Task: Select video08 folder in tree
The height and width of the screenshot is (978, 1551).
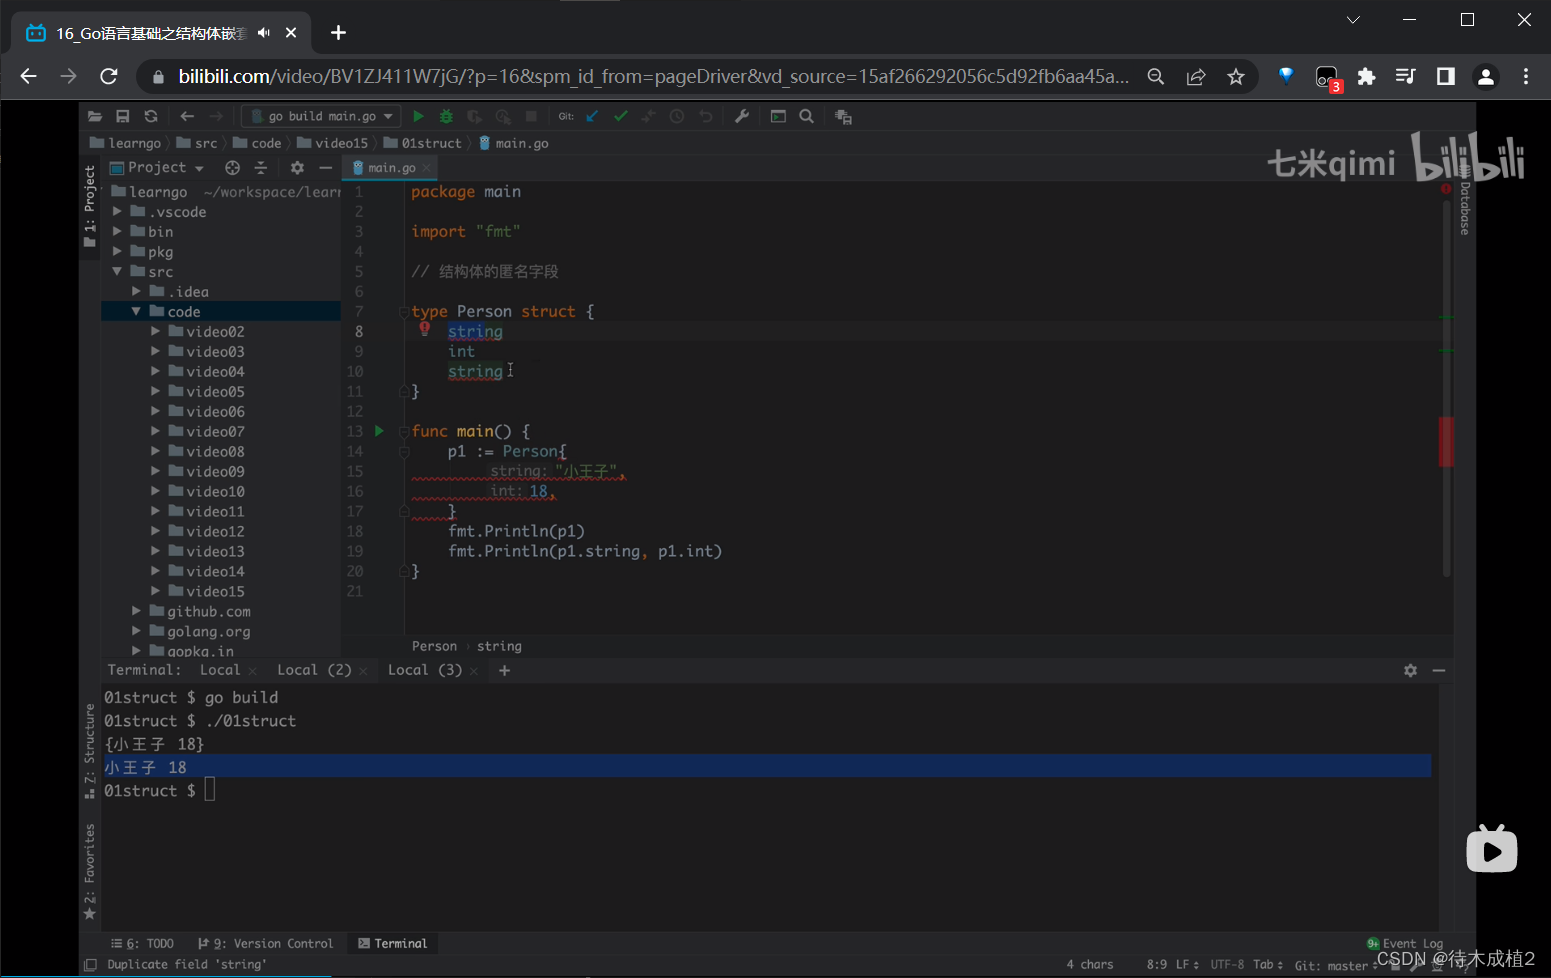Action: (215, 452)
